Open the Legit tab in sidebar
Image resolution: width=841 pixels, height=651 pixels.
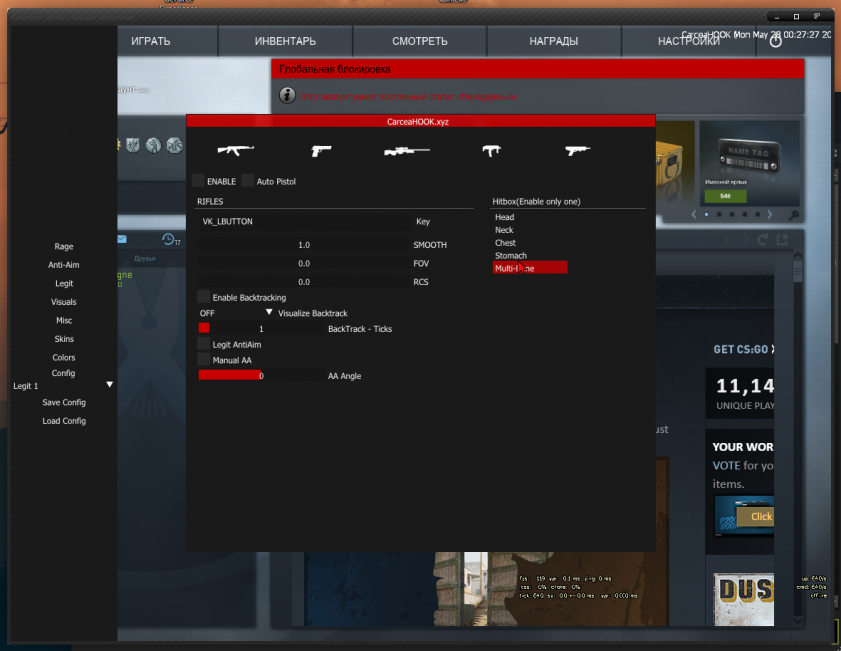[64, 283]
